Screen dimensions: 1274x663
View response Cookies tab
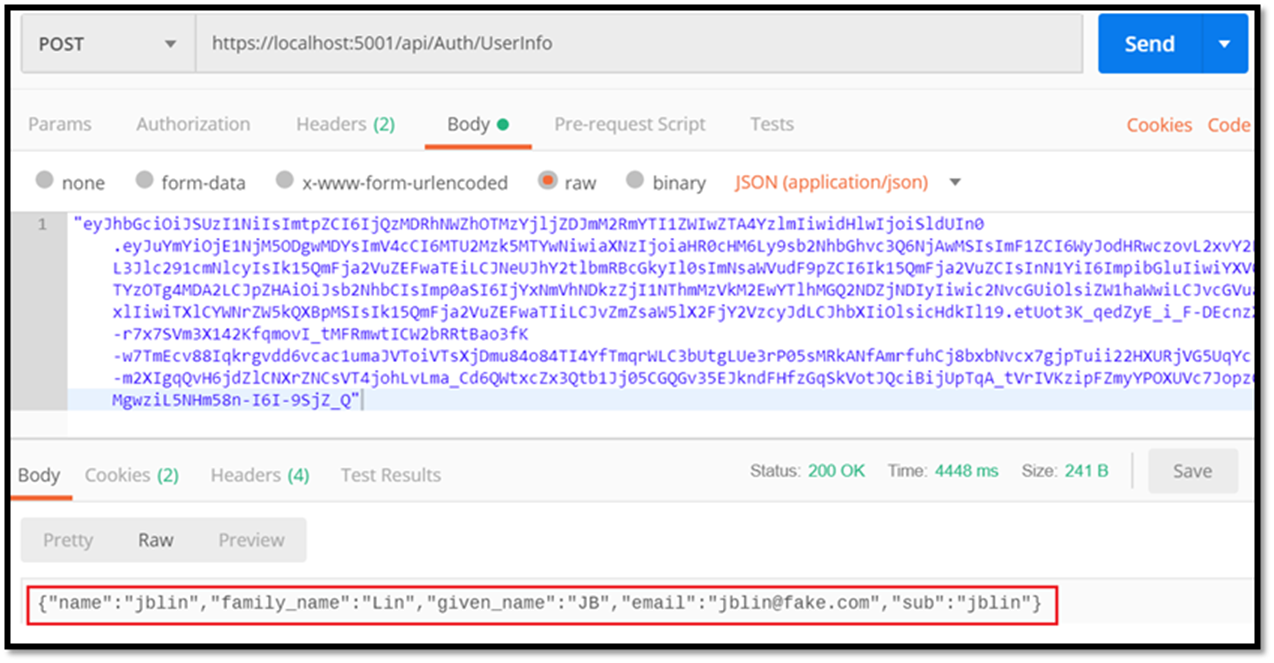pos(131,475)
